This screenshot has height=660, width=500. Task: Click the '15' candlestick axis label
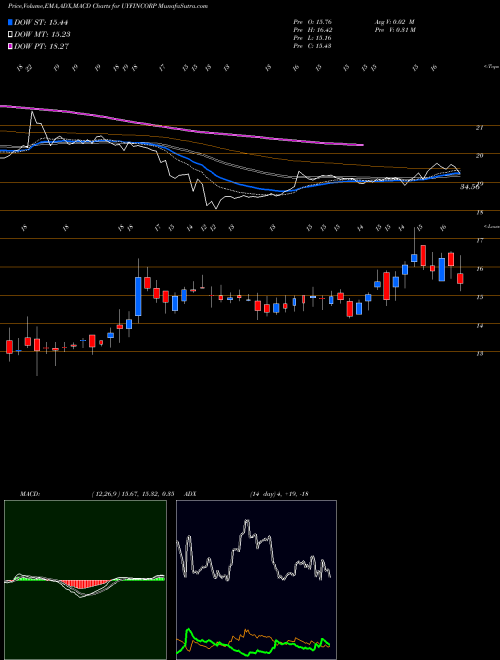479,297
